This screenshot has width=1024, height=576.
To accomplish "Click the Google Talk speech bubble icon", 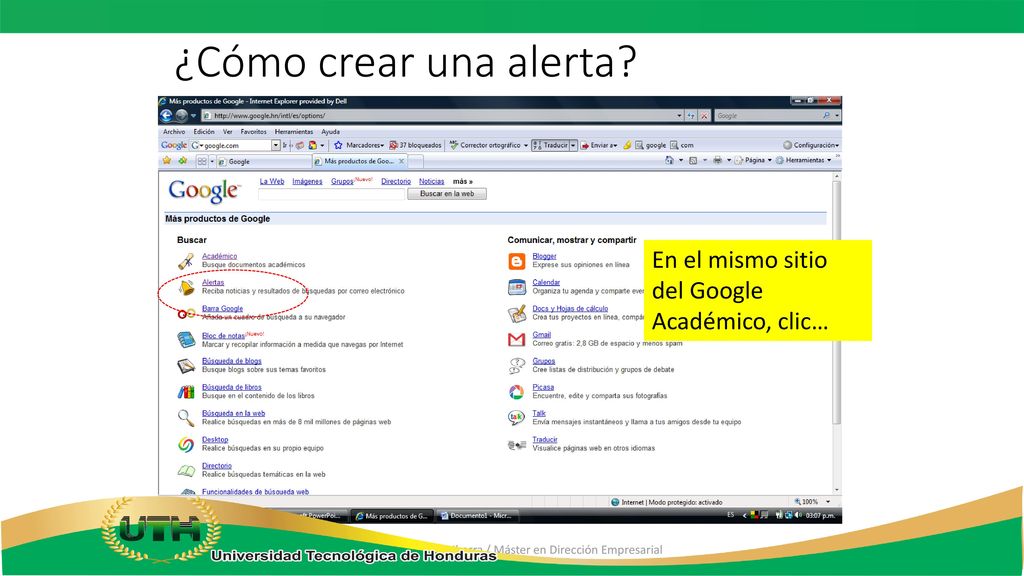I will pos(517,418).
